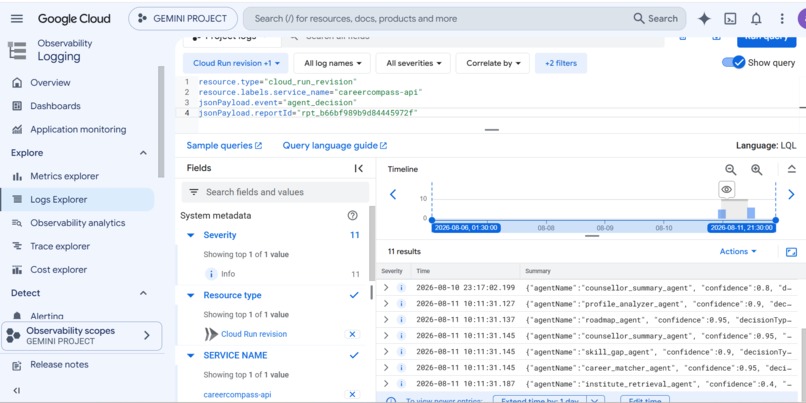The image size is (806, 403).
Task: Open notifications bell icon
Action: 756,19
